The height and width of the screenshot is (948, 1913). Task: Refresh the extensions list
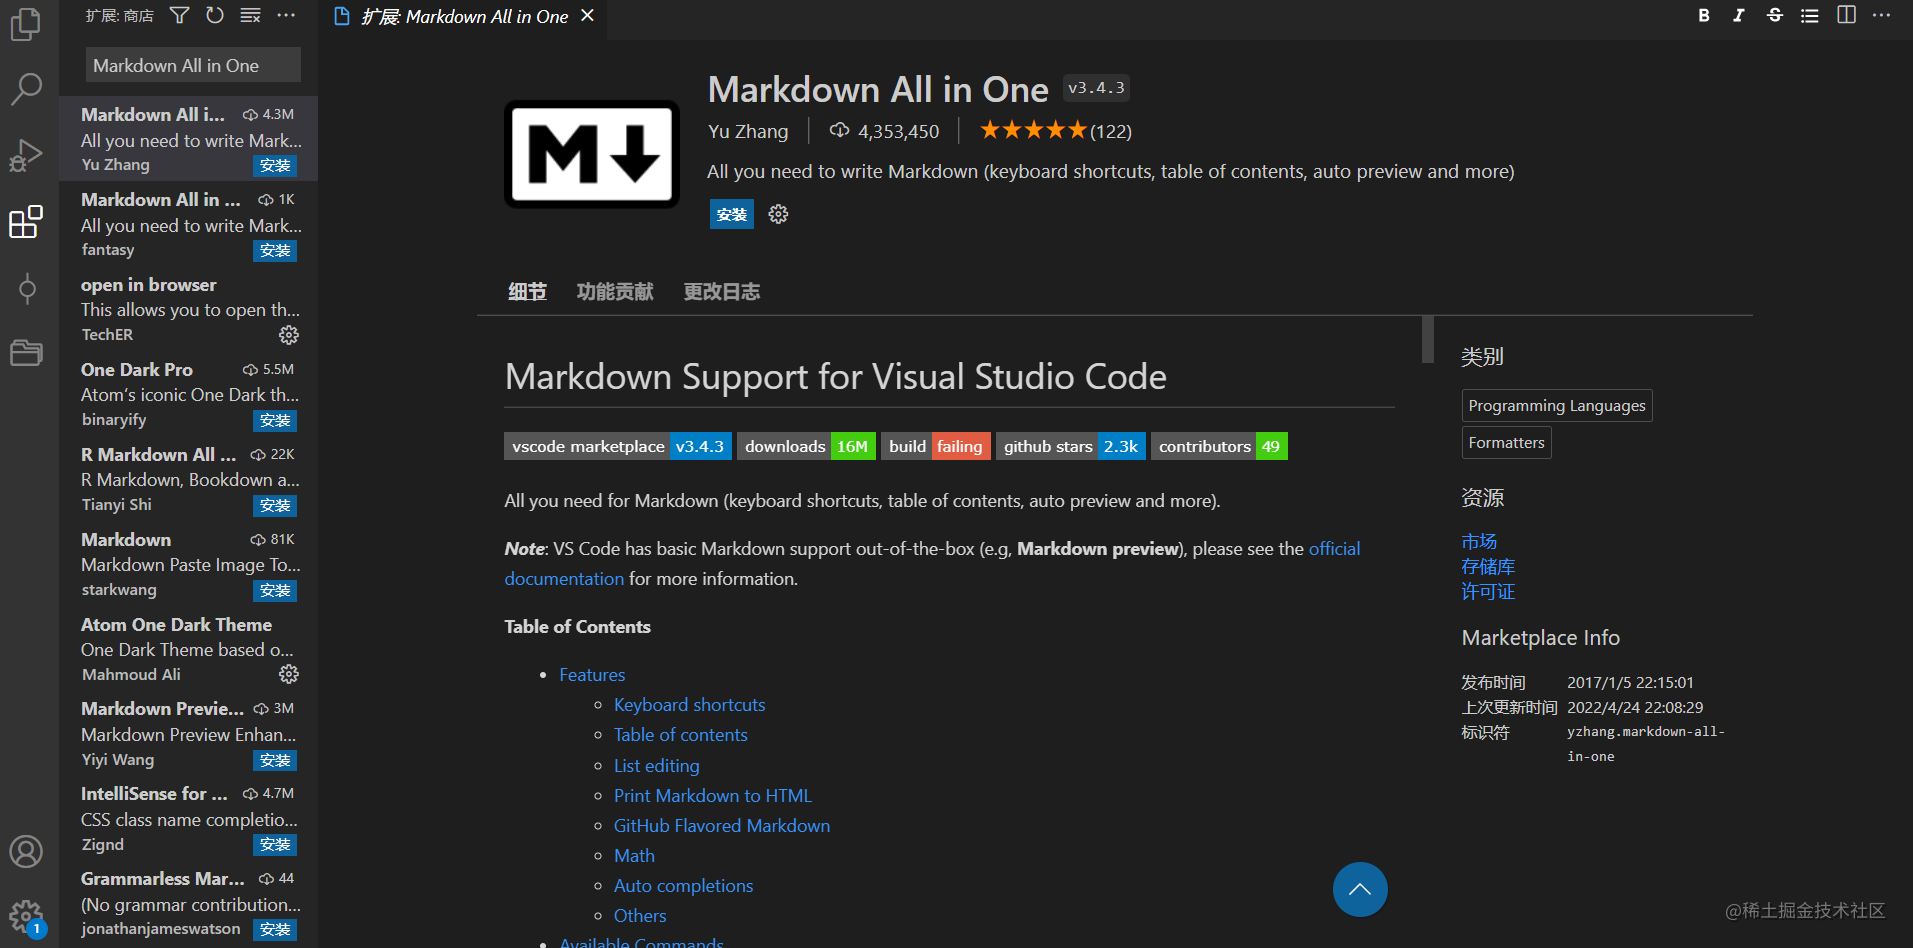pos(214,15)
